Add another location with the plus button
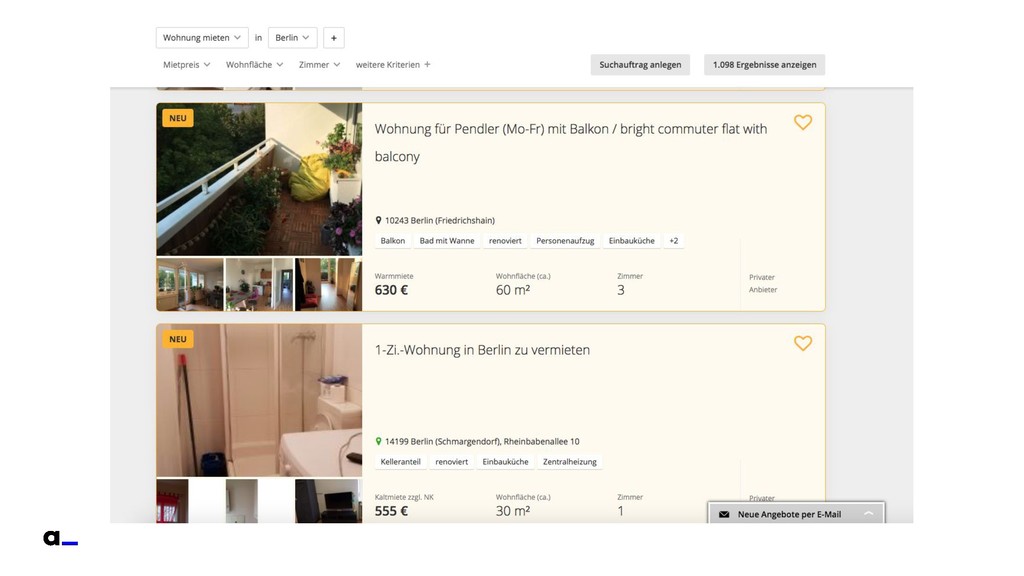This screenshot has width=1024, height=576. coord(334,38)
